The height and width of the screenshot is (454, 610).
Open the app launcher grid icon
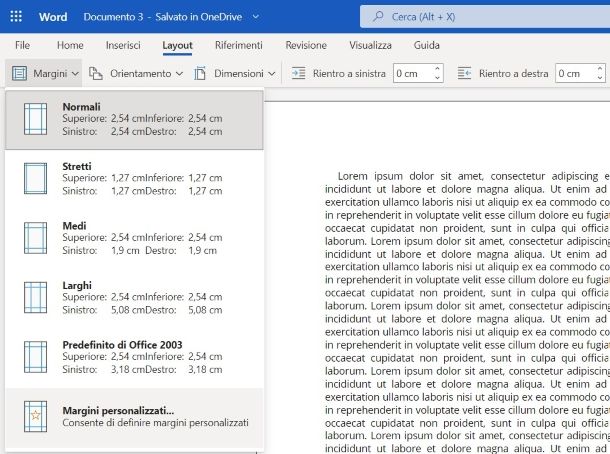tap(16, 16)
